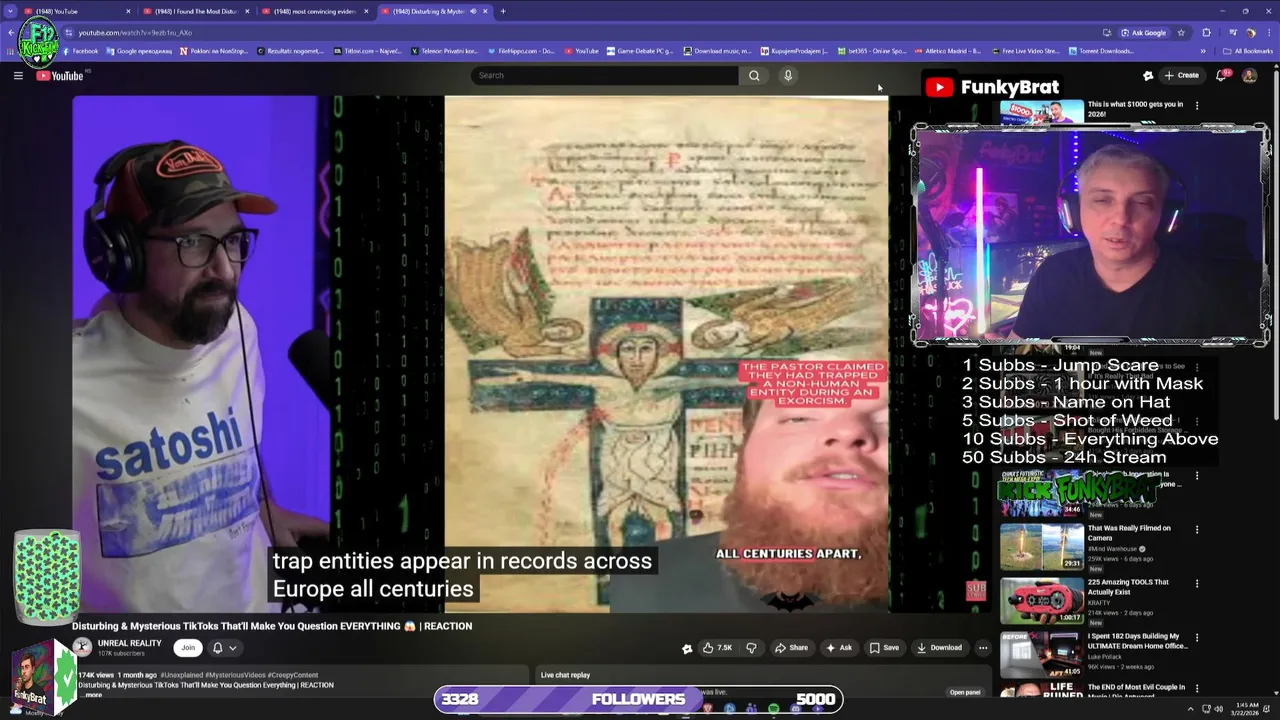Open the Torrent Downloads bookmark
1280x720 pixels.
click(1102, 51)
